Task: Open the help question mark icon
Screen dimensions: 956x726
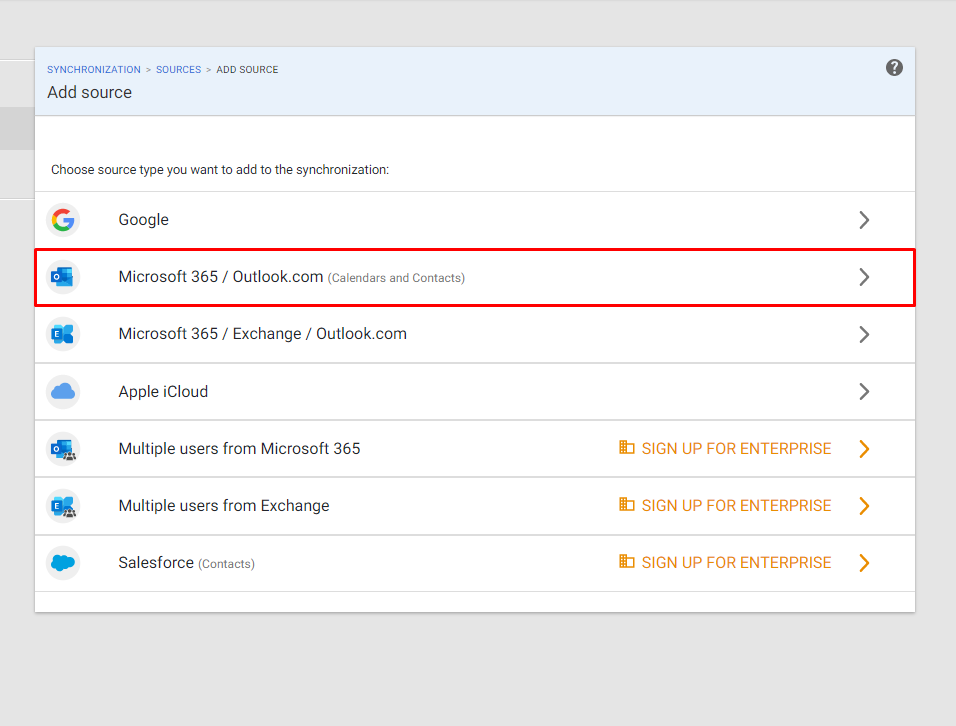Action: tap(894, 68)
